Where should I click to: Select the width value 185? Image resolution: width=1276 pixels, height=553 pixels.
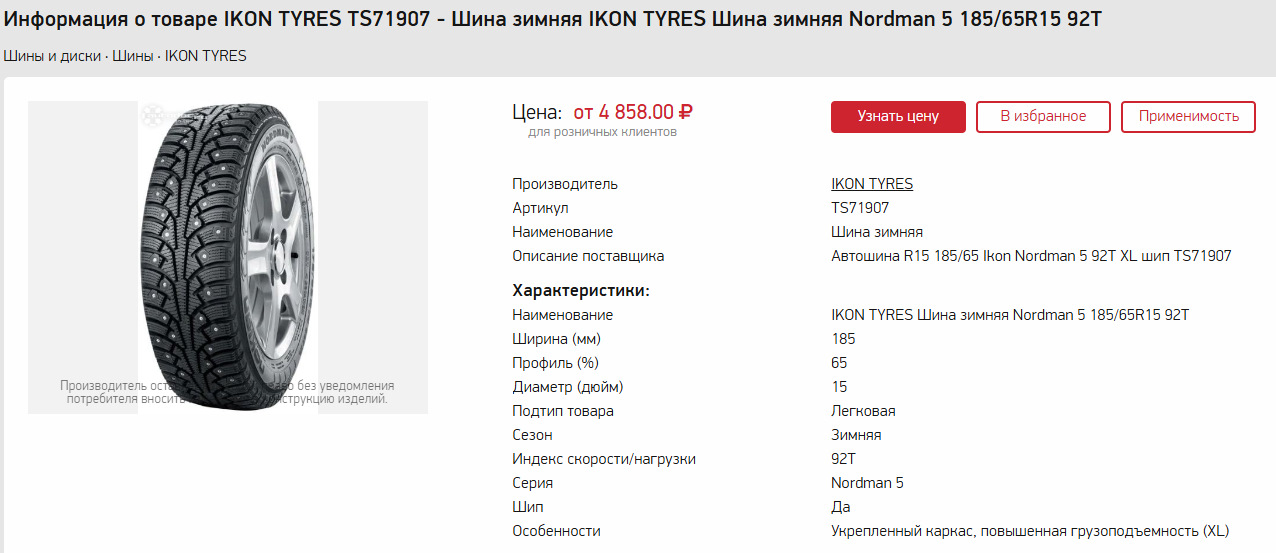843,339
